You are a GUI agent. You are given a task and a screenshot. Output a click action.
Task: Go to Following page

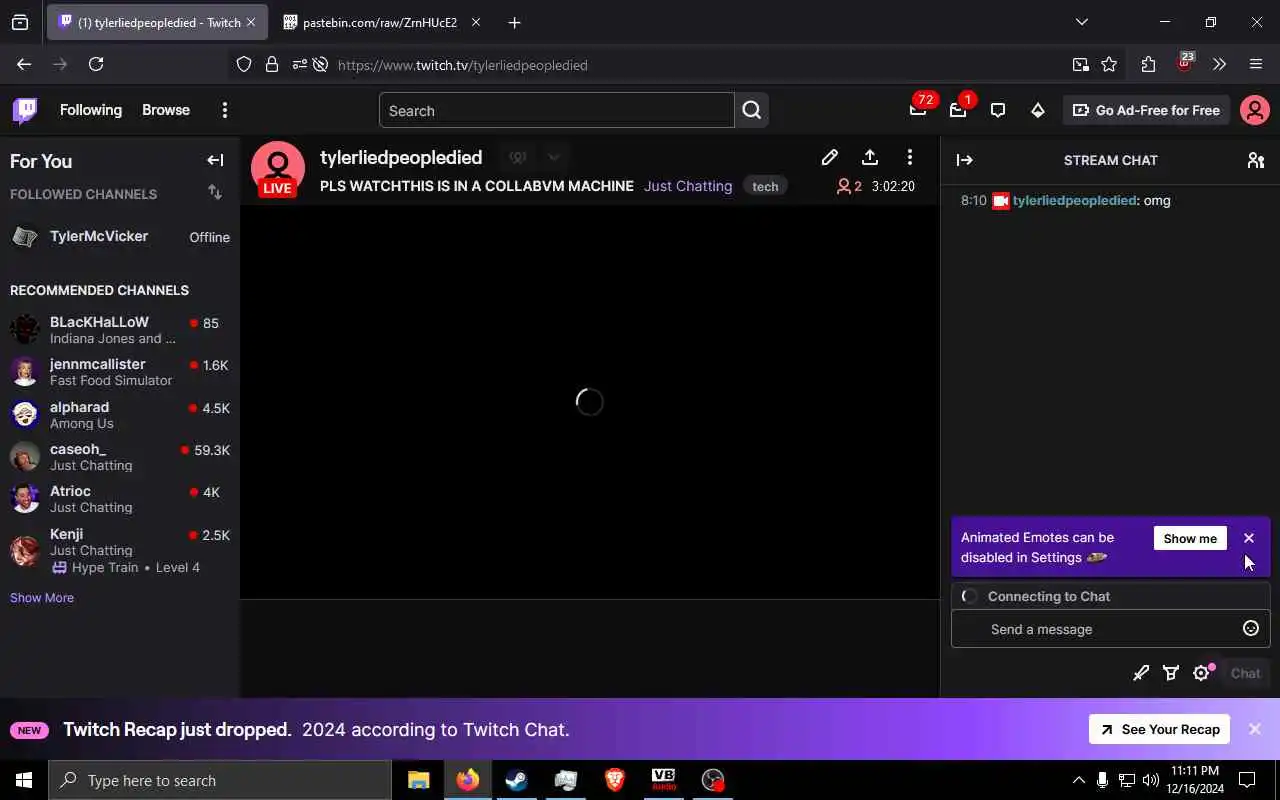[91, 110]
